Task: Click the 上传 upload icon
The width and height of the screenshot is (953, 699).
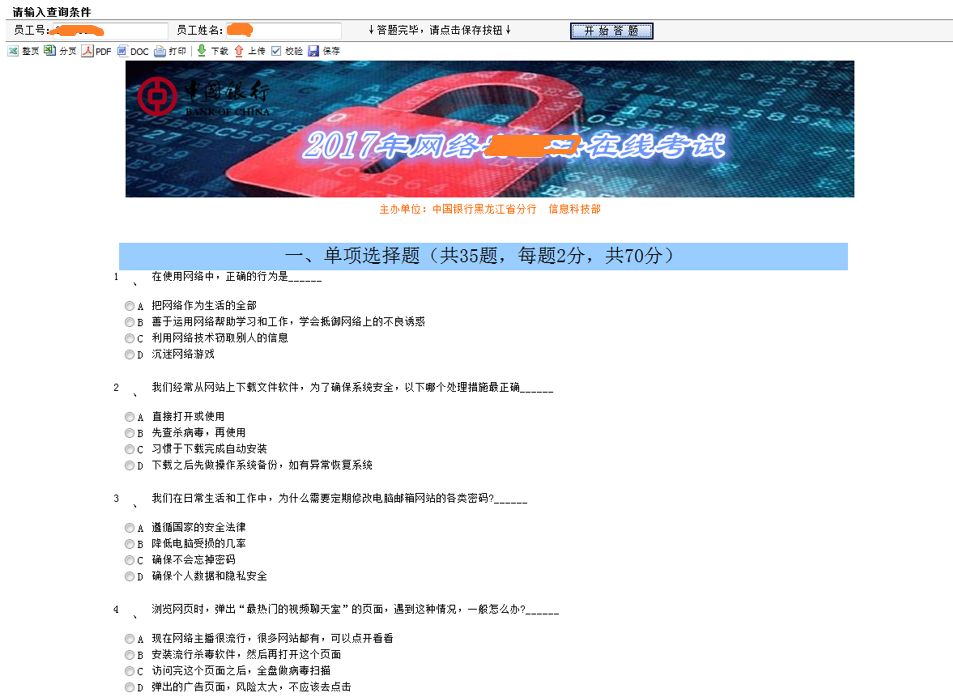Action: (x=239, y=51)
